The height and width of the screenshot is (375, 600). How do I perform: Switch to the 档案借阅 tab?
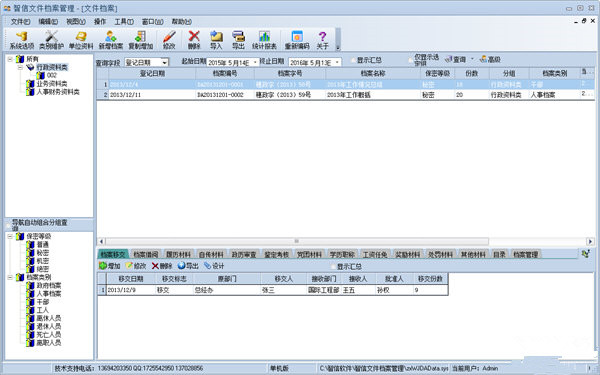[146, 254]
